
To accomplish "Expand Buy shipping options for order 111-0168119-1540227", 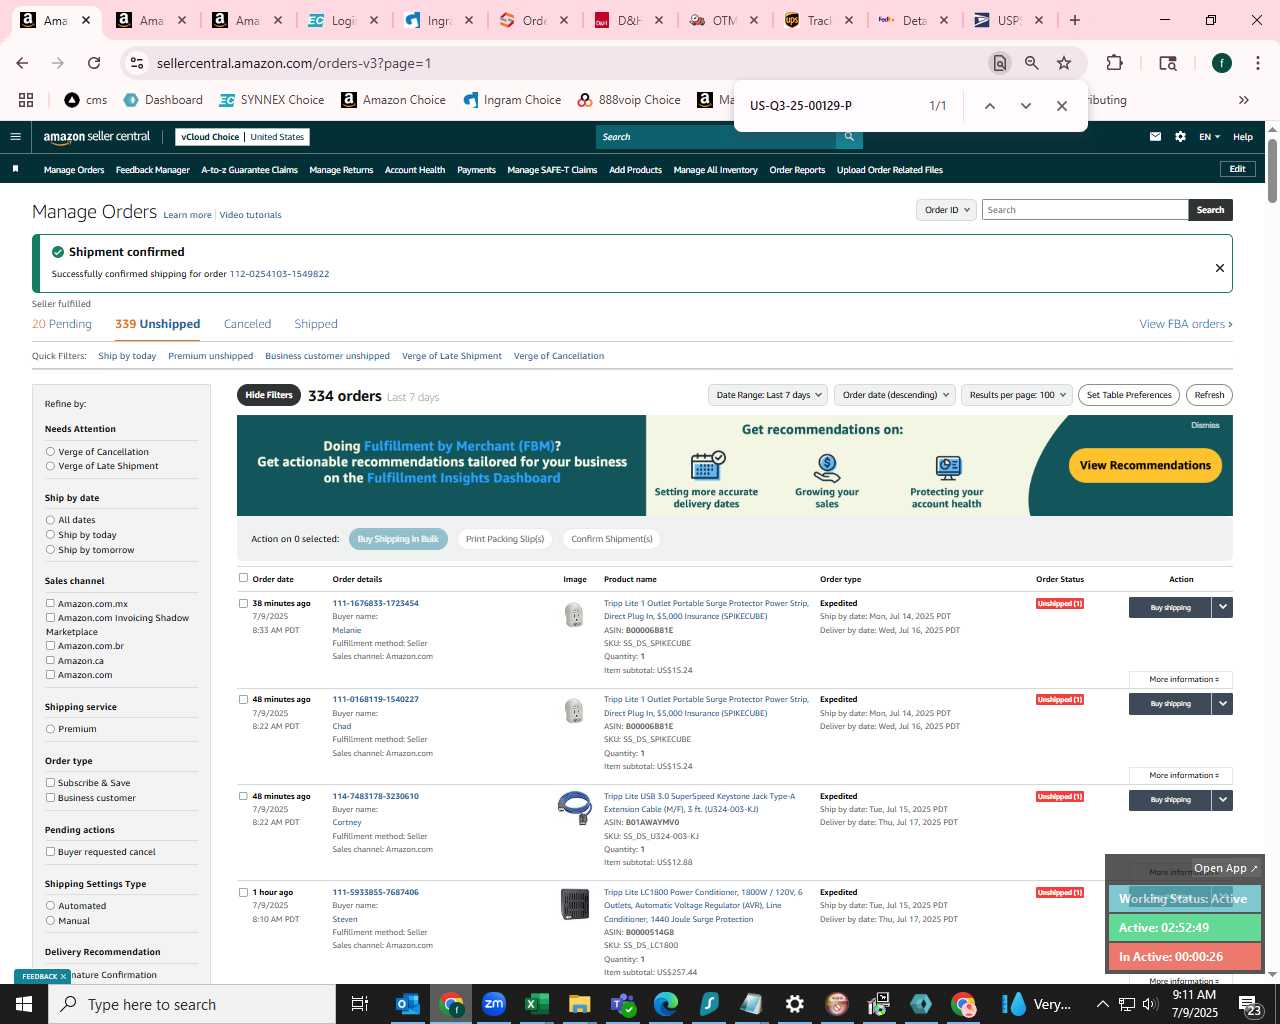I will (x=1222, y=704).
